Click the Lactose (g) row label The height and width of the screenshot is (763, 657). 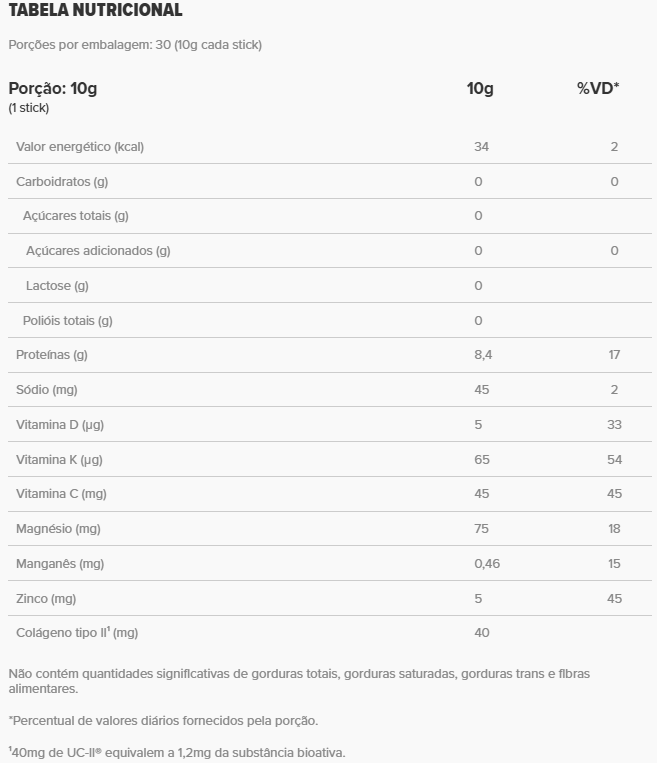pos(57,286)
